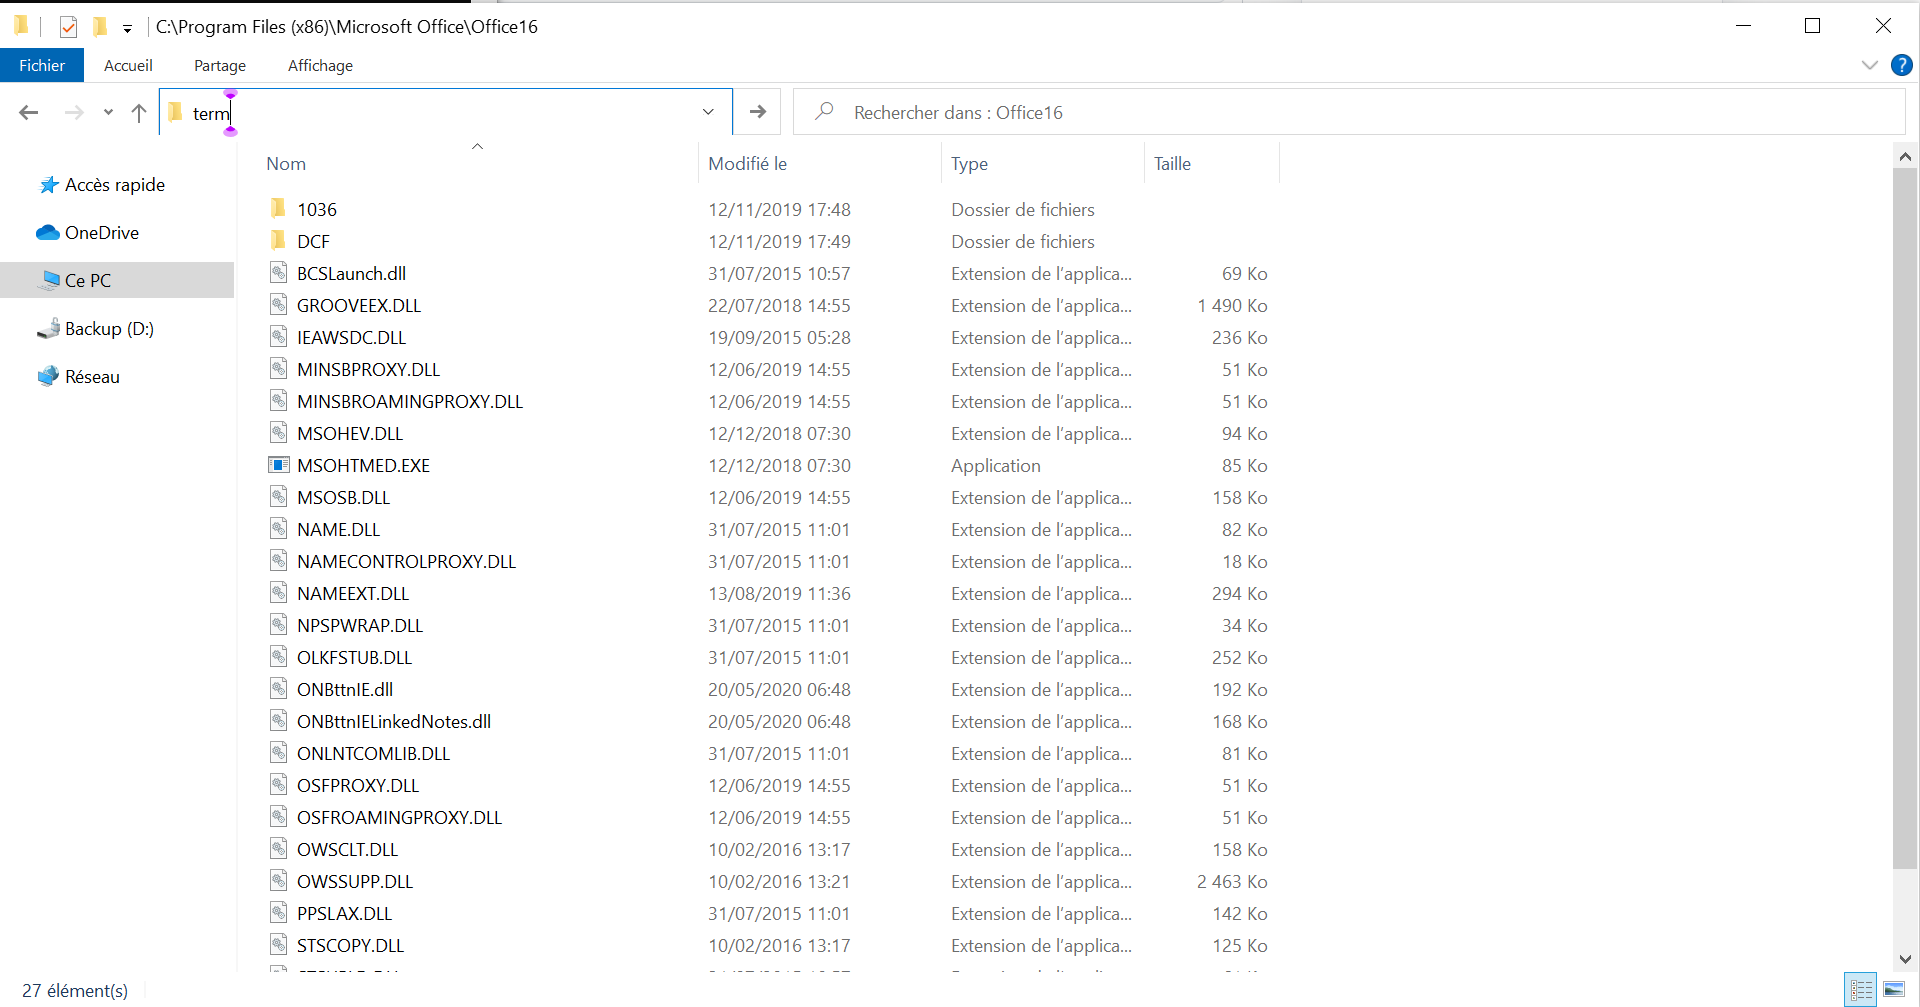Select the MINSBROAMINGPROXY.DLL file icon
The width and height of the screenshot is (1920, 1007).
279,401
